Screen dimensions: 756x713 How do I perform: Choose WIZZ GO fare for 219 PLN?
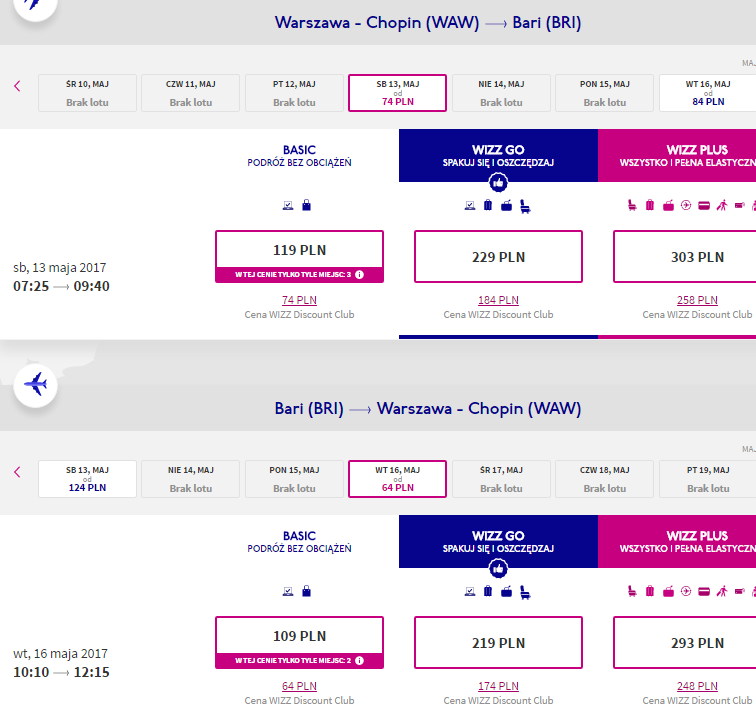[x=498, y=642]
